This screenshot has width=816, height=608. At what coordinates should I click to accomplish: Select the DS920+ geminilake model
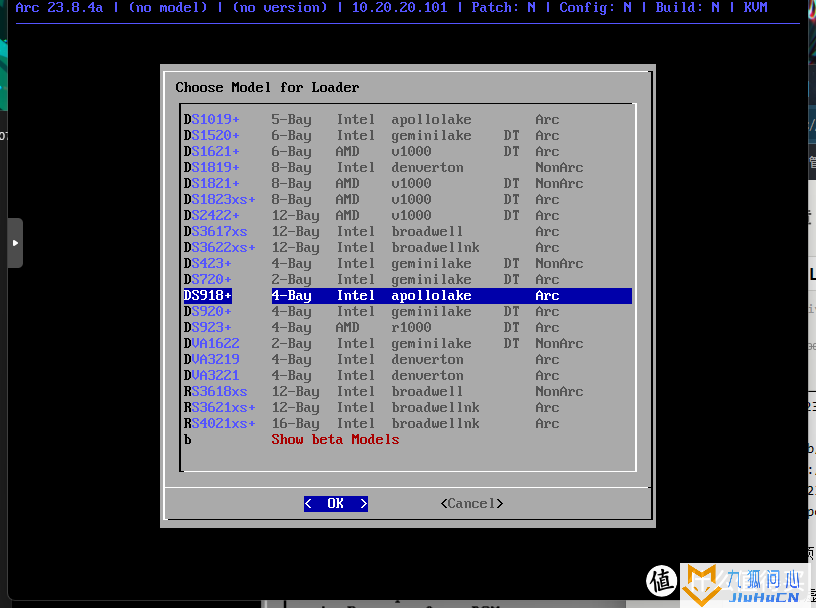point(407,311)
